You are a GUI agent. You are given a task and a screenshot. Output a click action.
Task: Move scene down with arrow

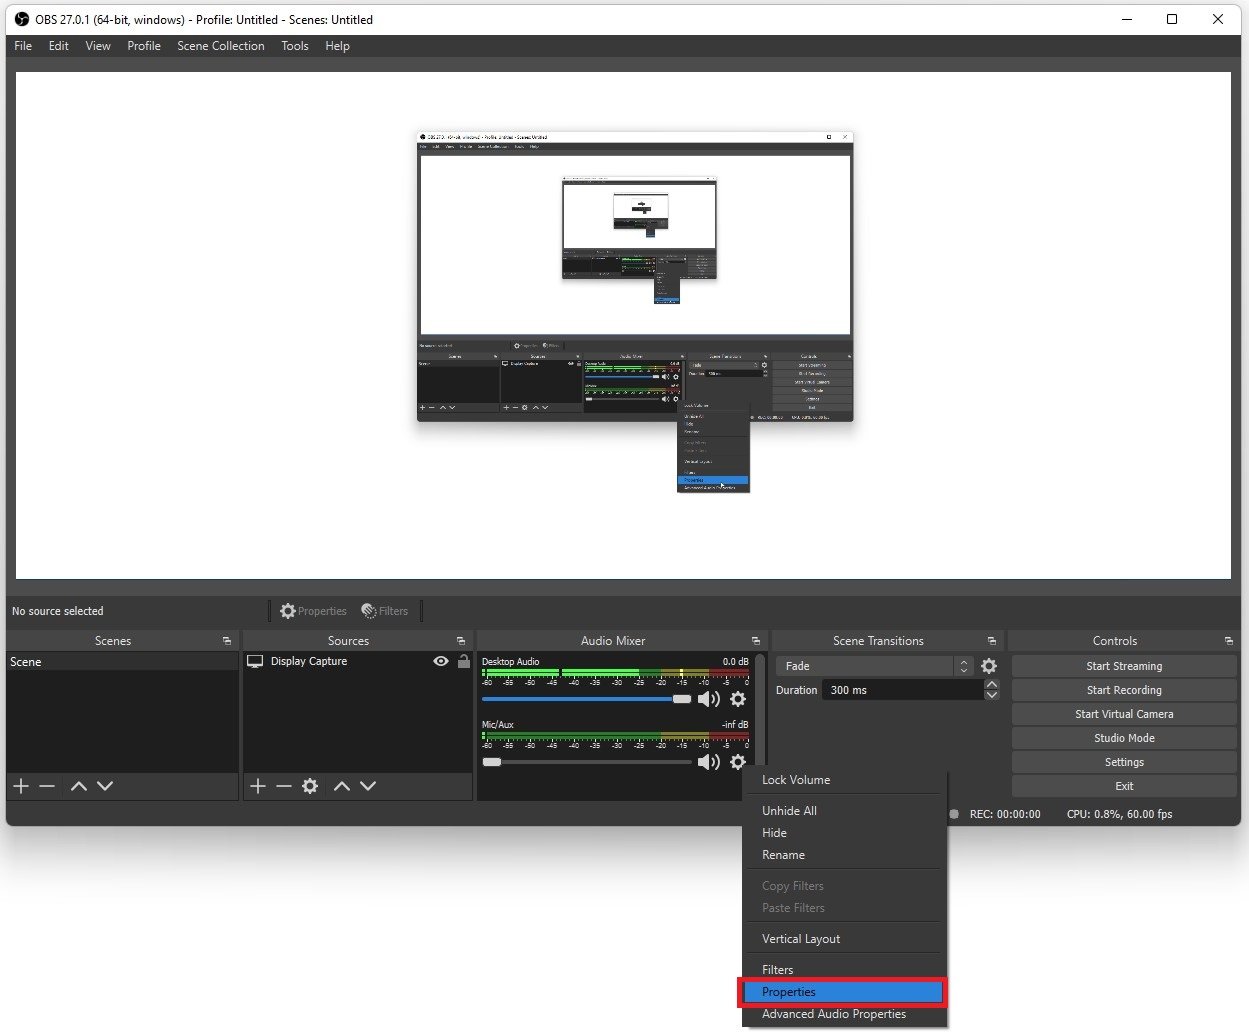pyautogui.click(x=105, y=786)
